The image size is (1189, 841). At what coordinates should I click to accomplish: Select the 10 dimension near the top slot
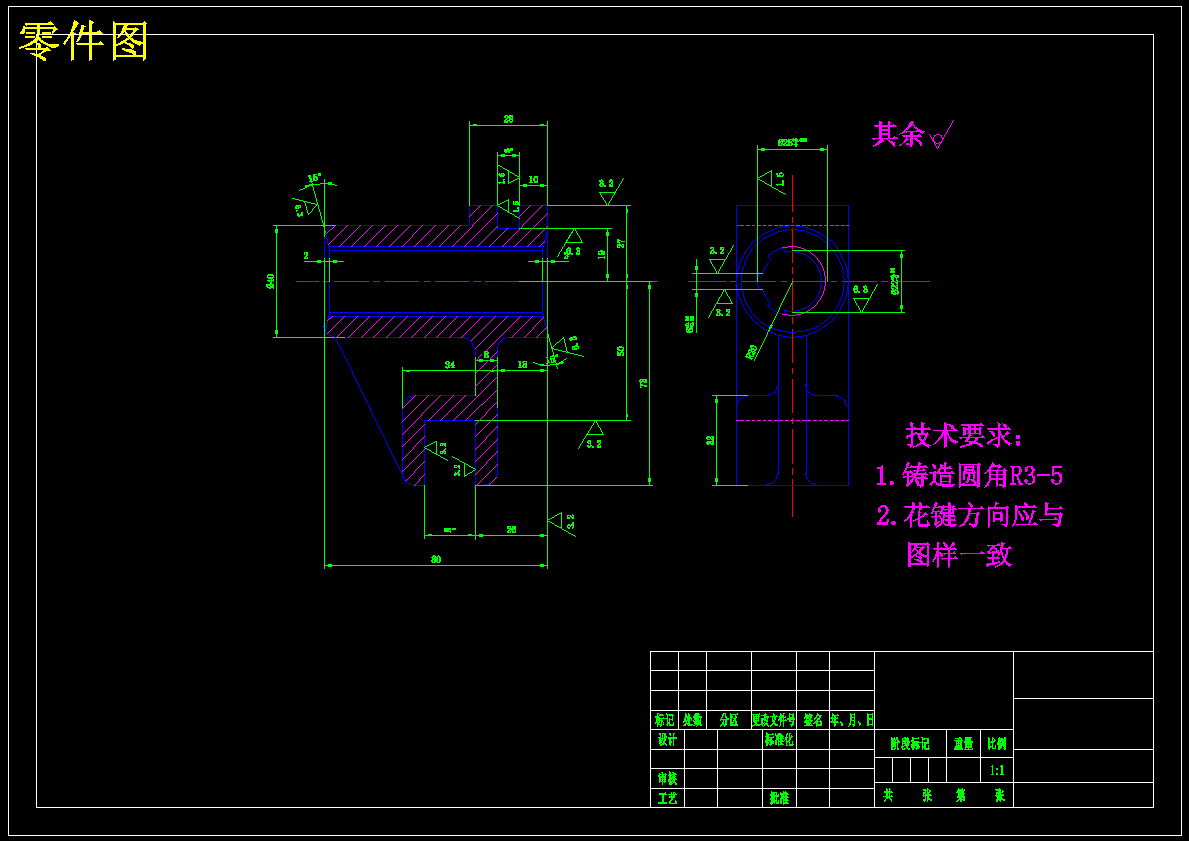click(533, 180)
